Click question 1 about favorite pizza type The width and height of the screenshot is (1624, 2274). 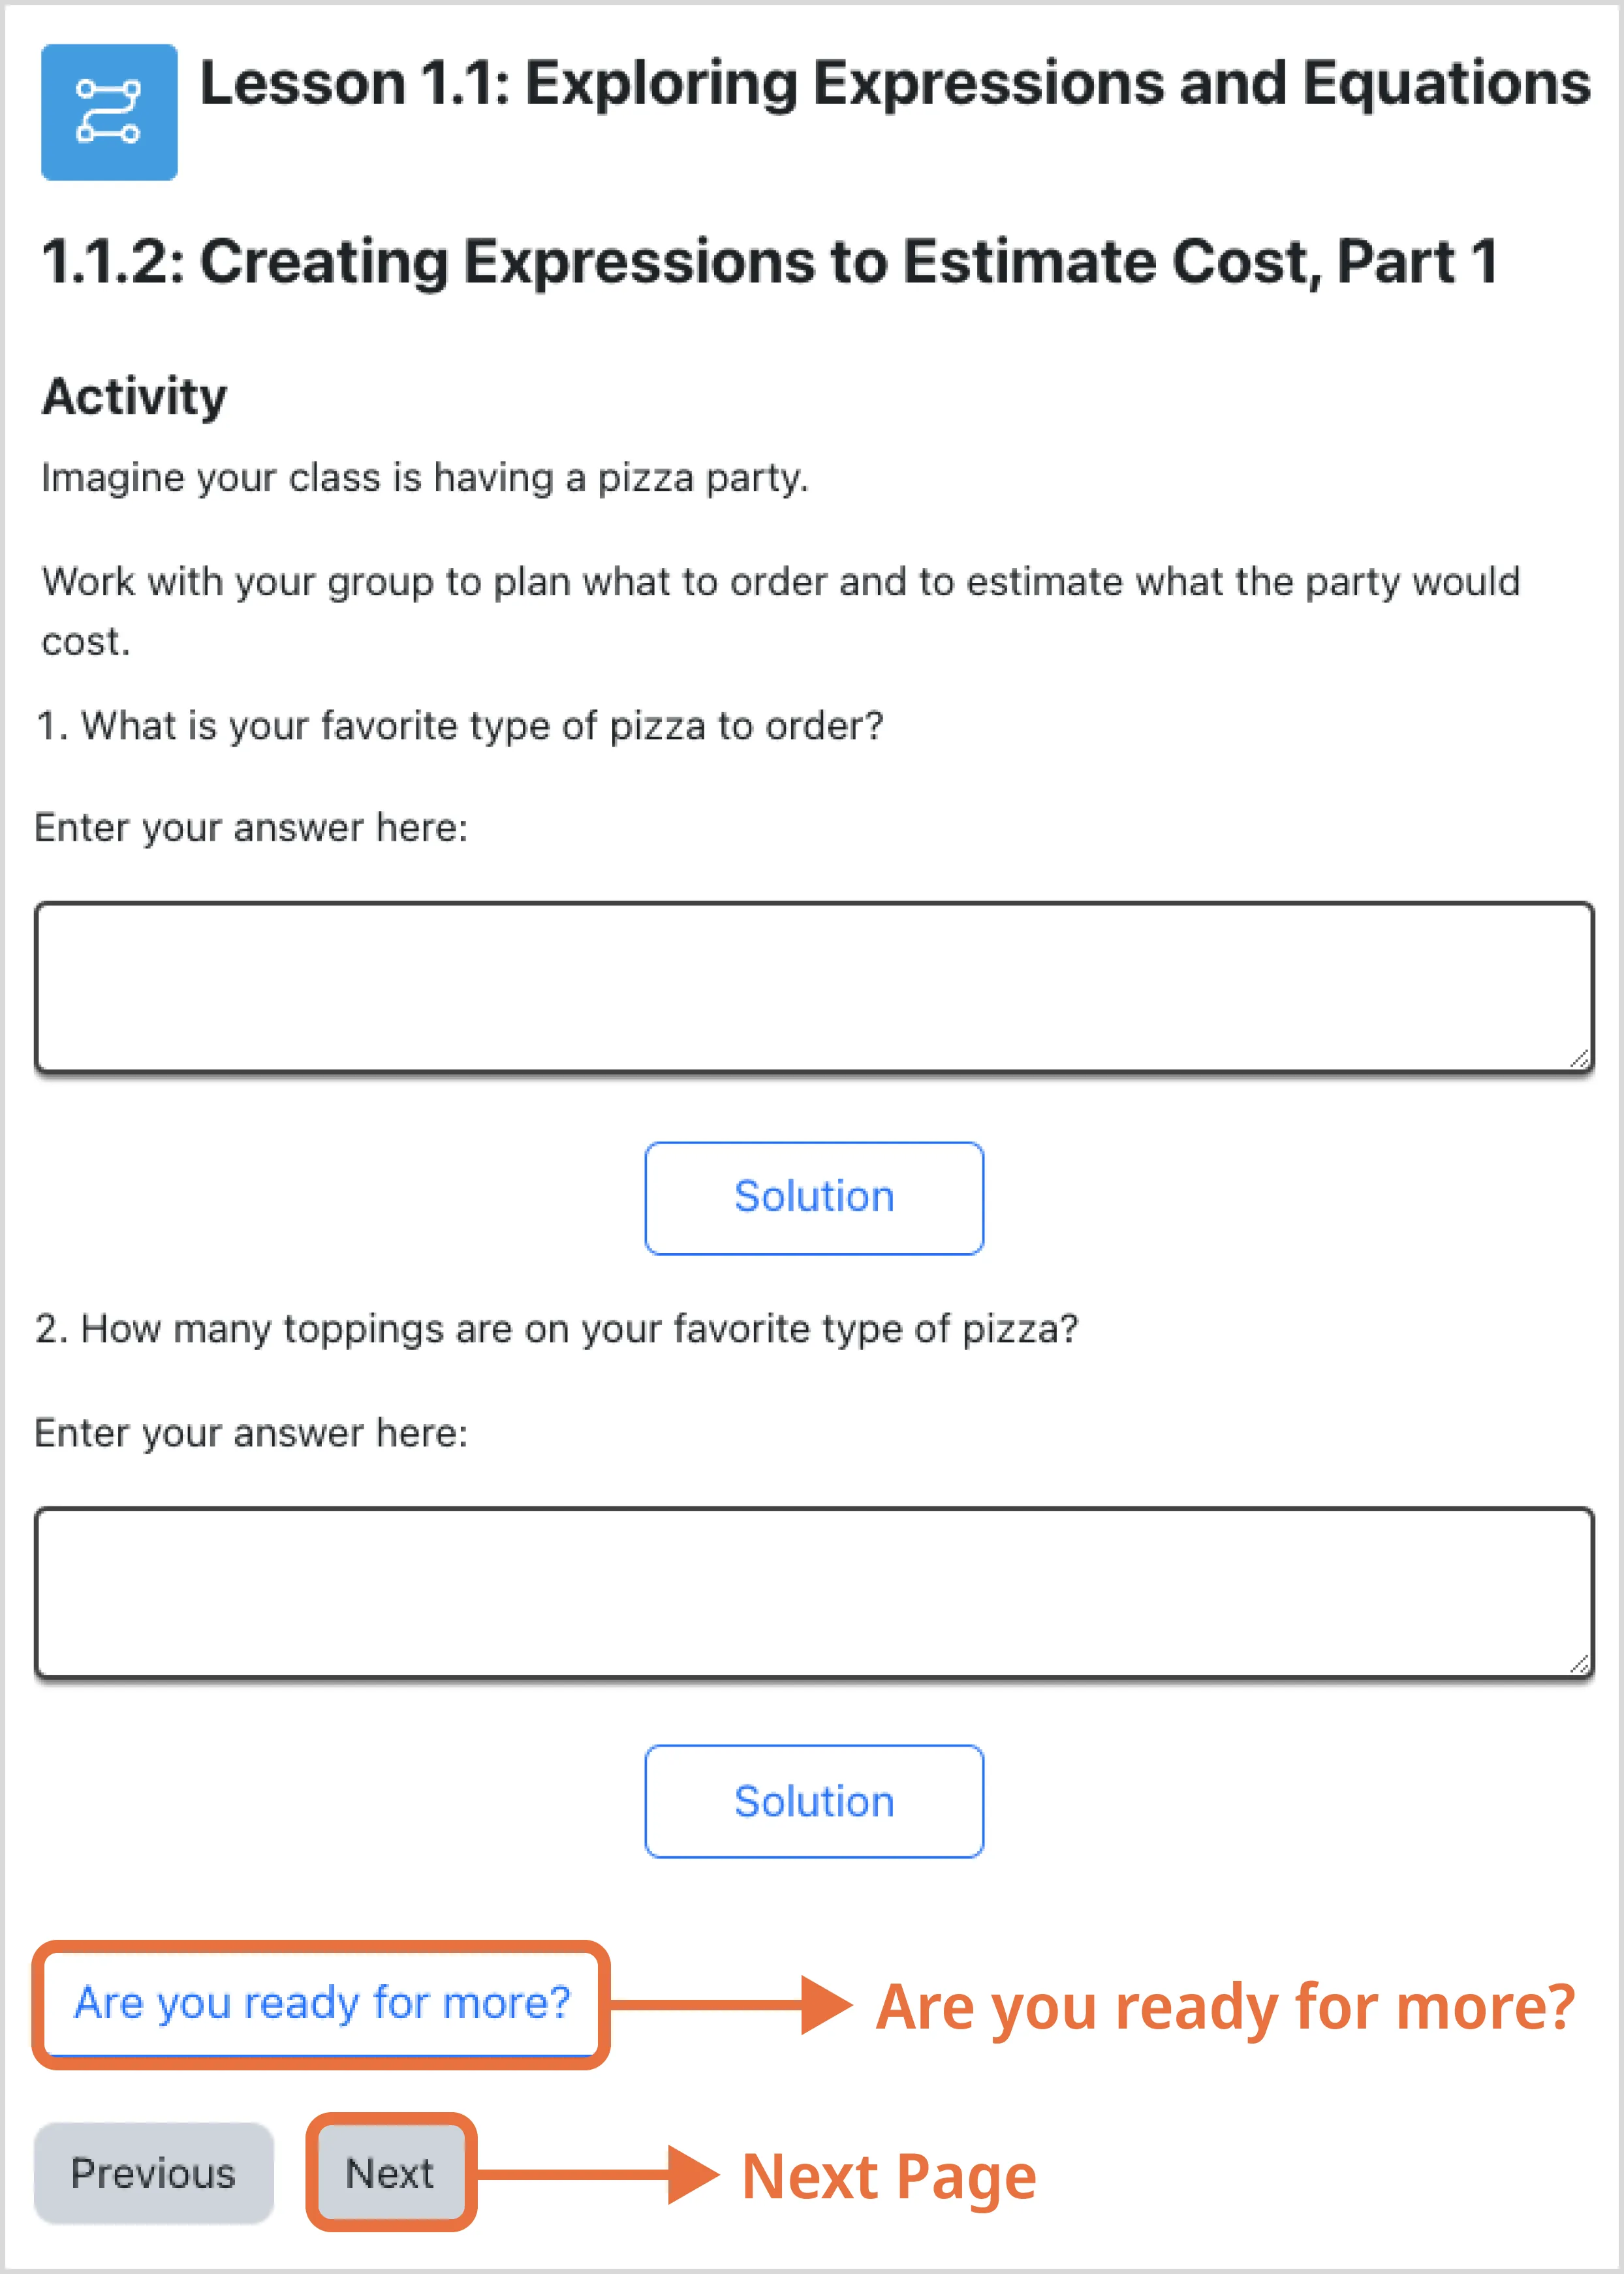click(460, 726)
